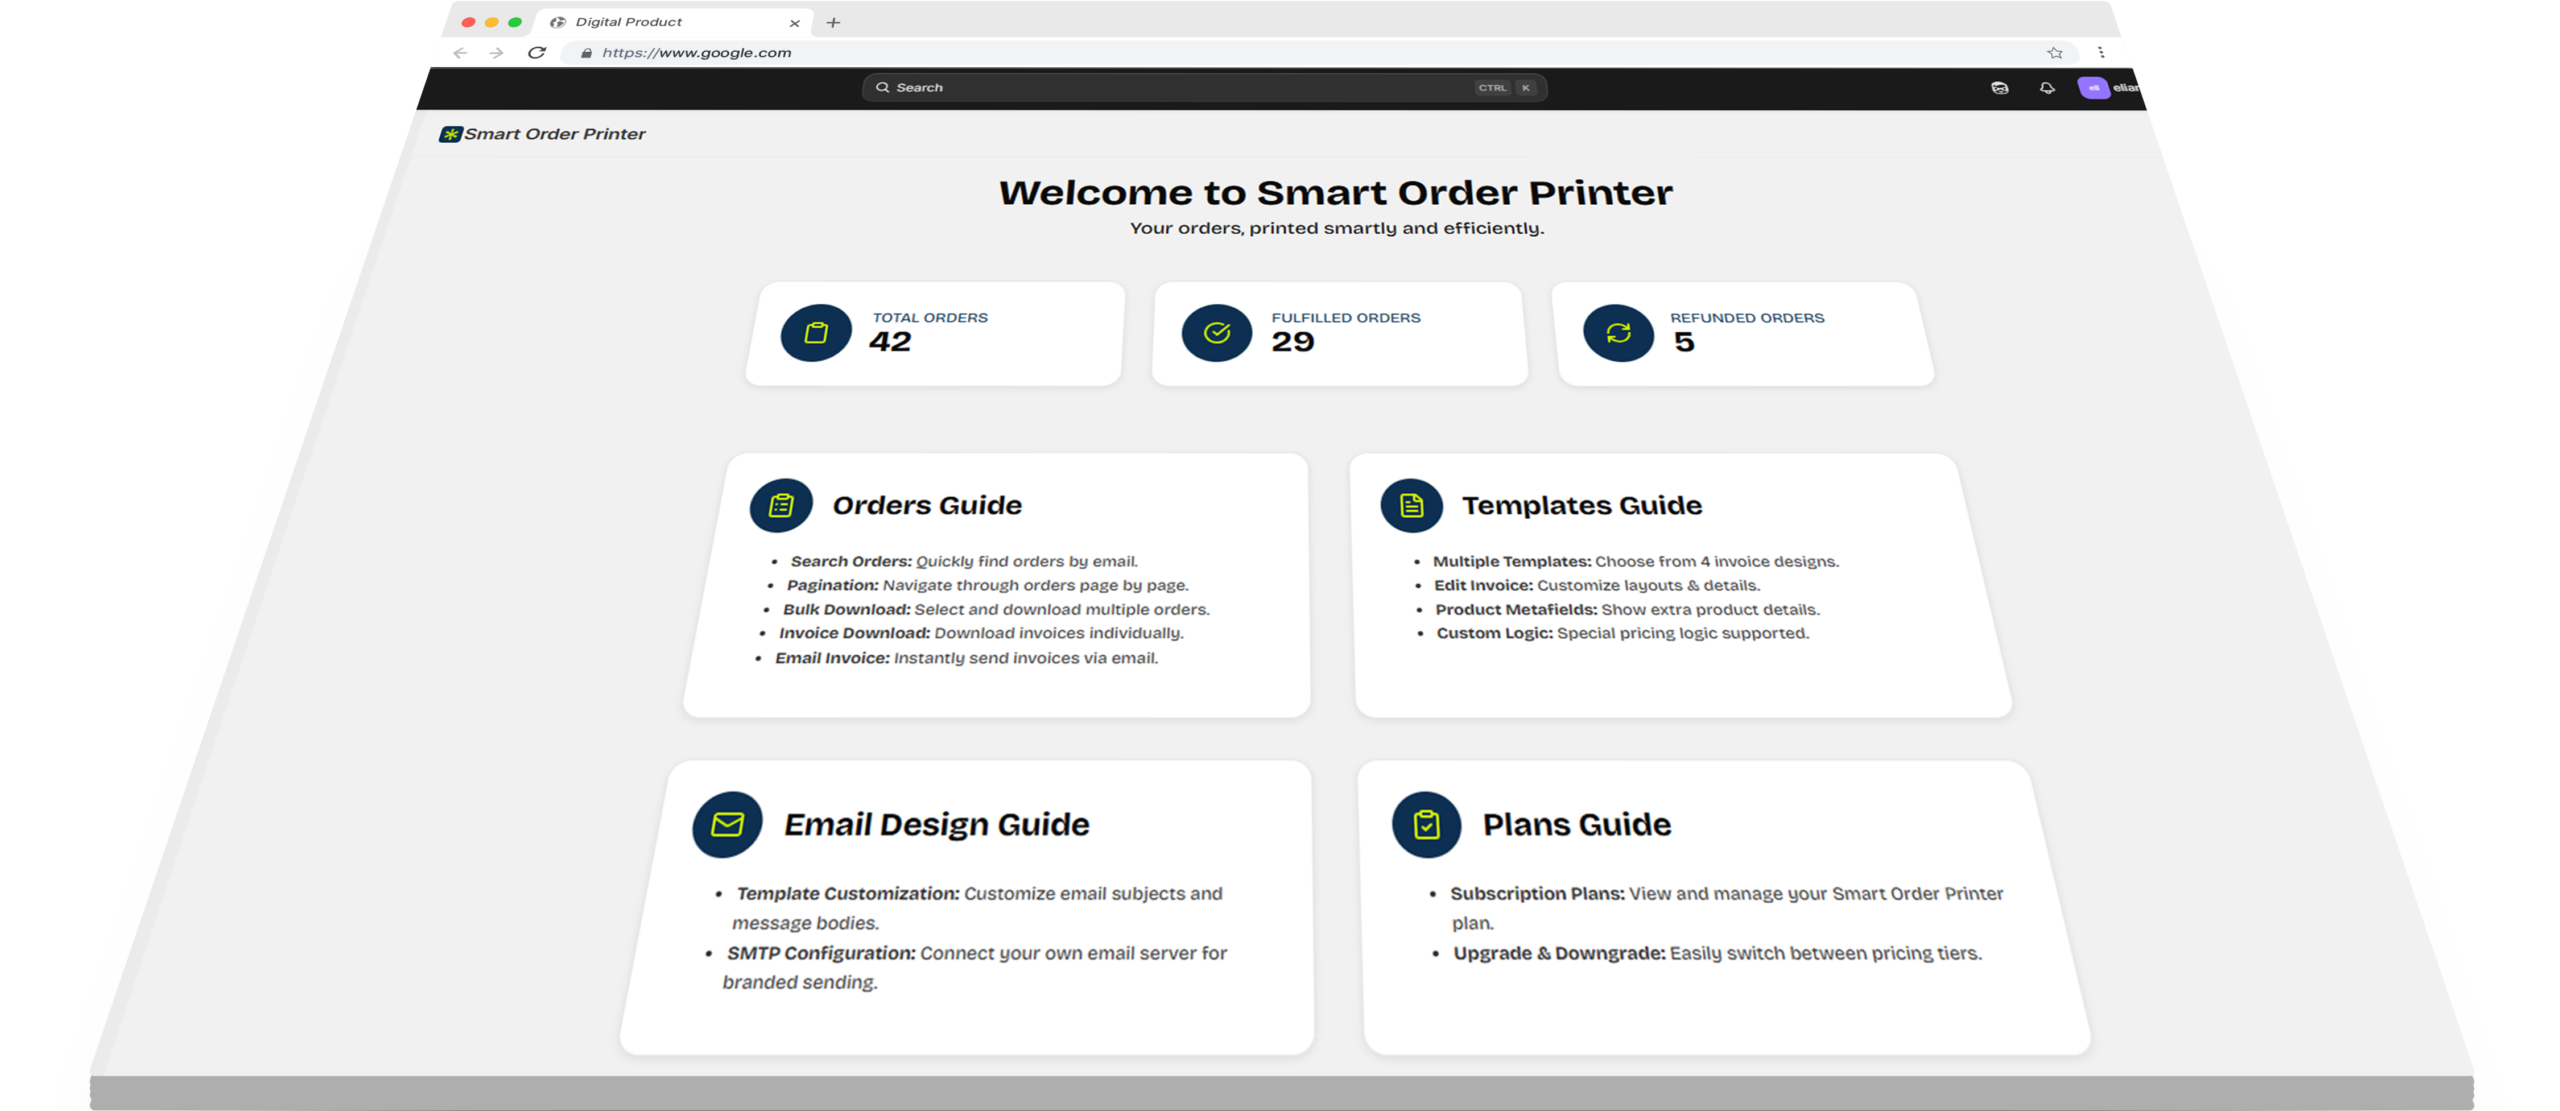This screenshot has height=1111, width=2560.
Task: Click in the Search field
Action: point(1180,88)
